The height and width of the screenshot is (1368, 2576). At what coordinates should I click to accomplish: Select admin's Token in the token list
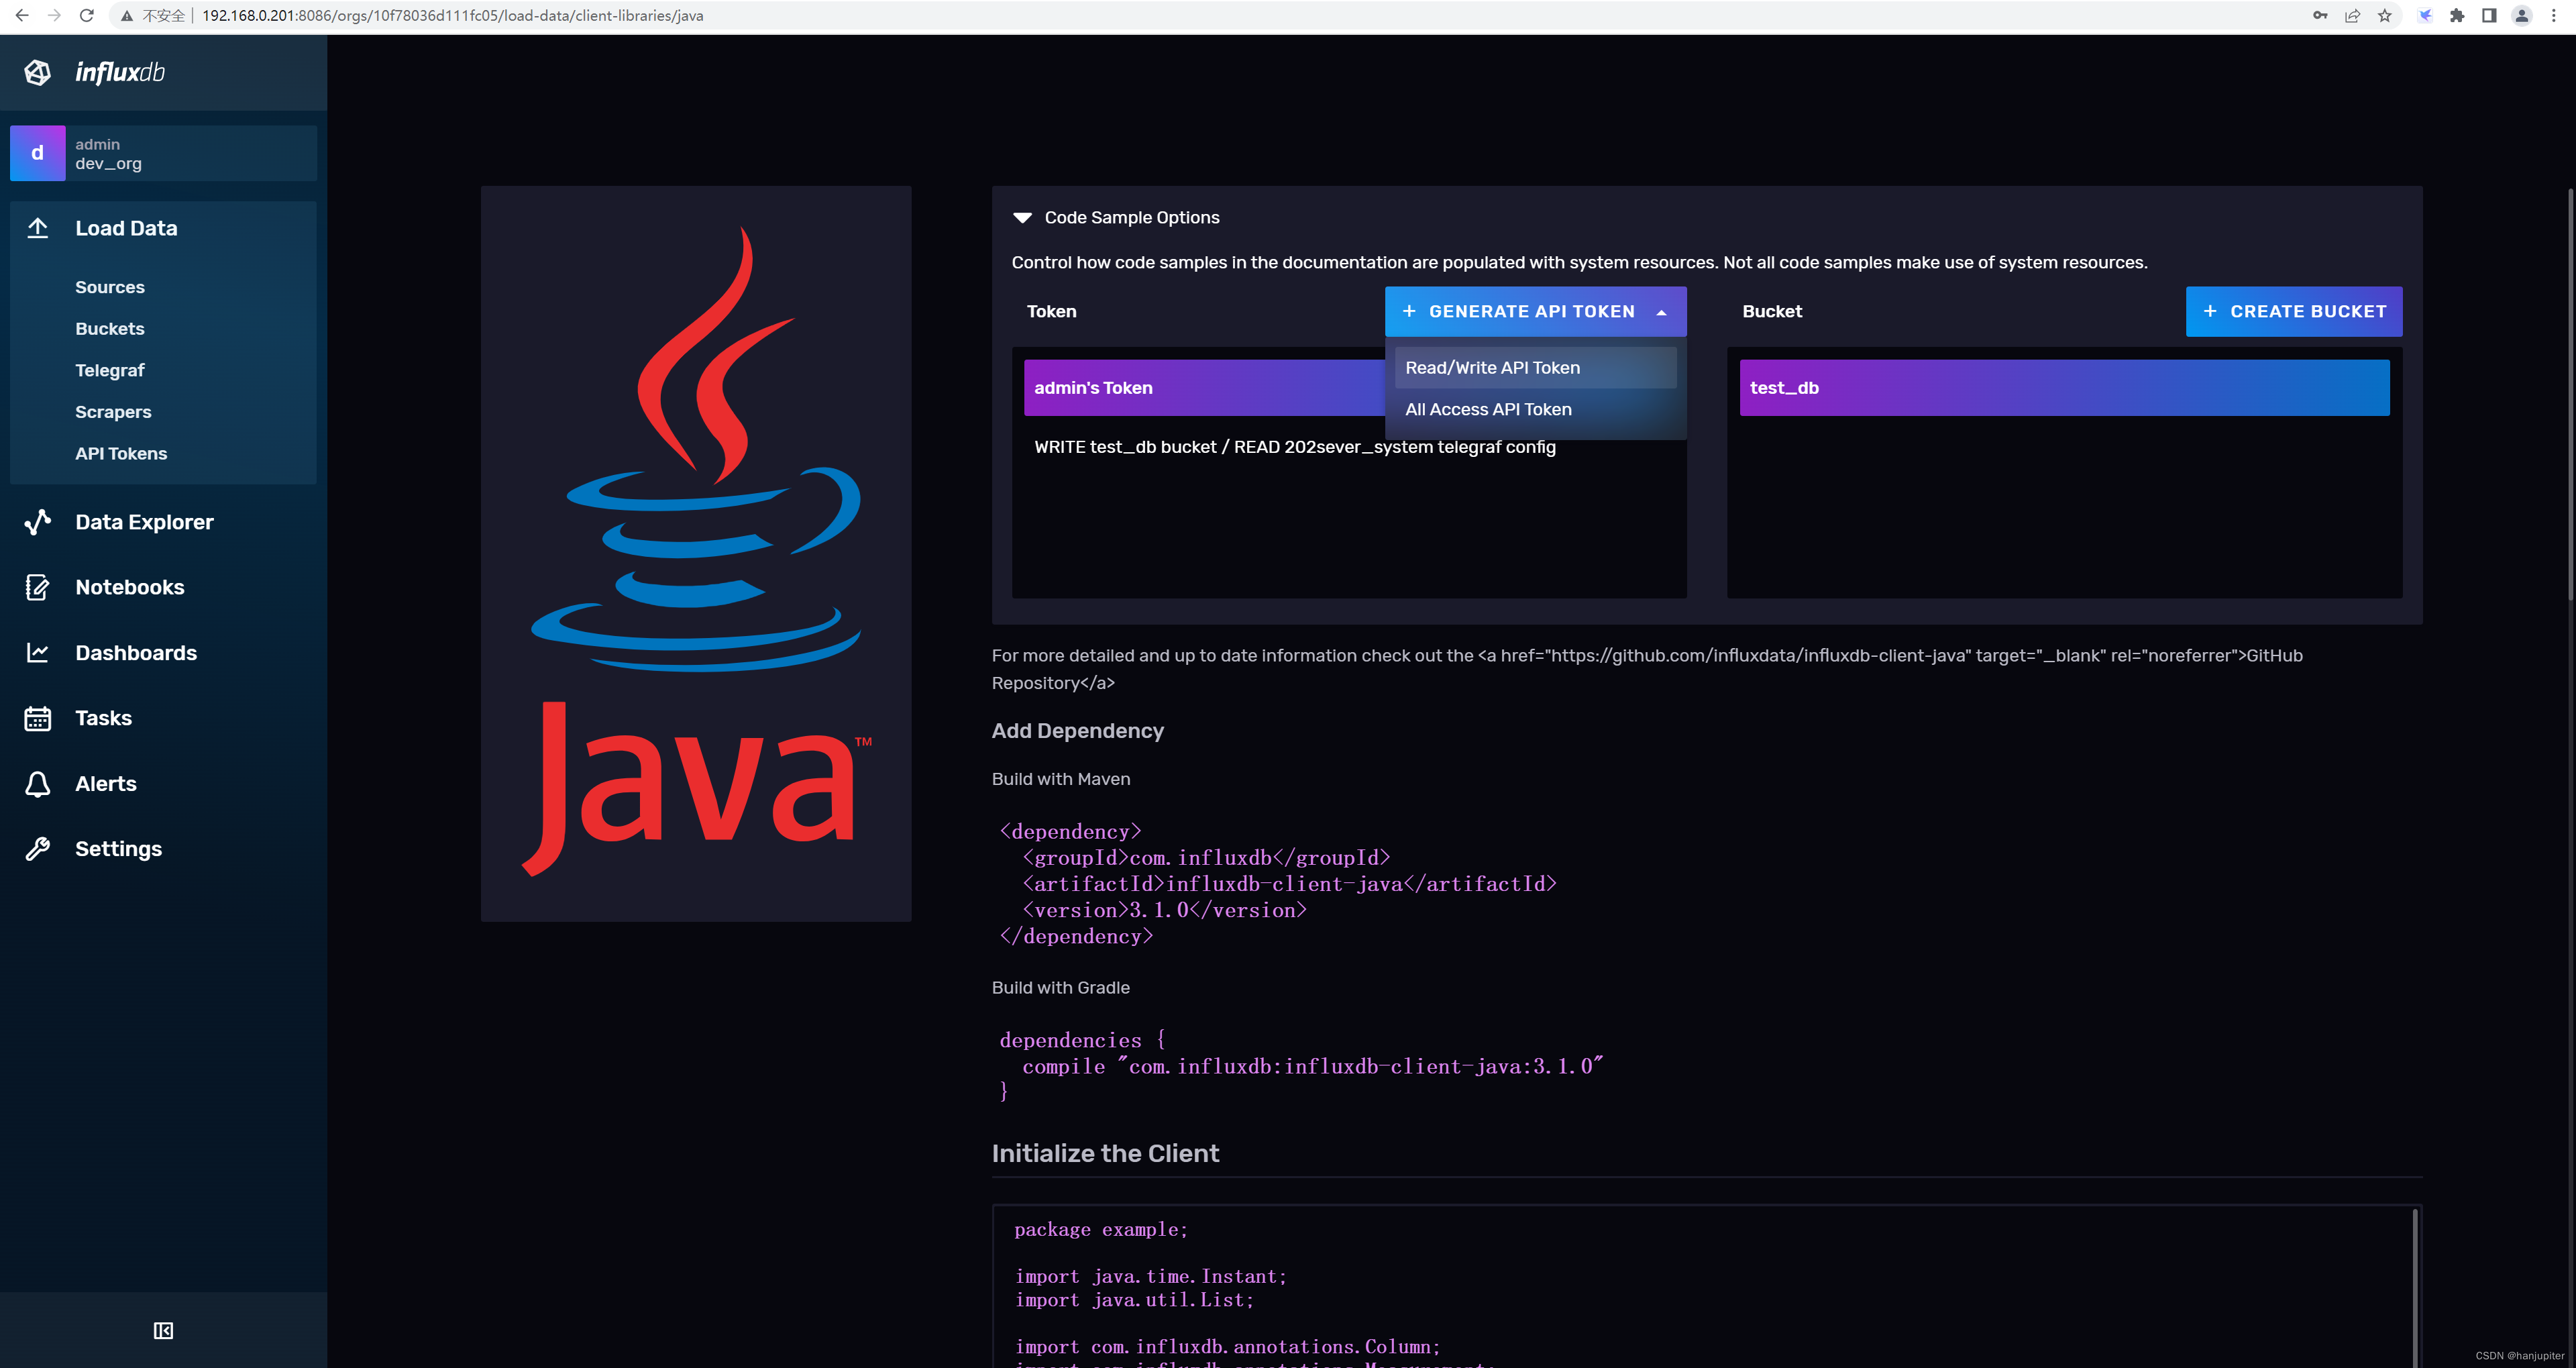pos(1204,388)
